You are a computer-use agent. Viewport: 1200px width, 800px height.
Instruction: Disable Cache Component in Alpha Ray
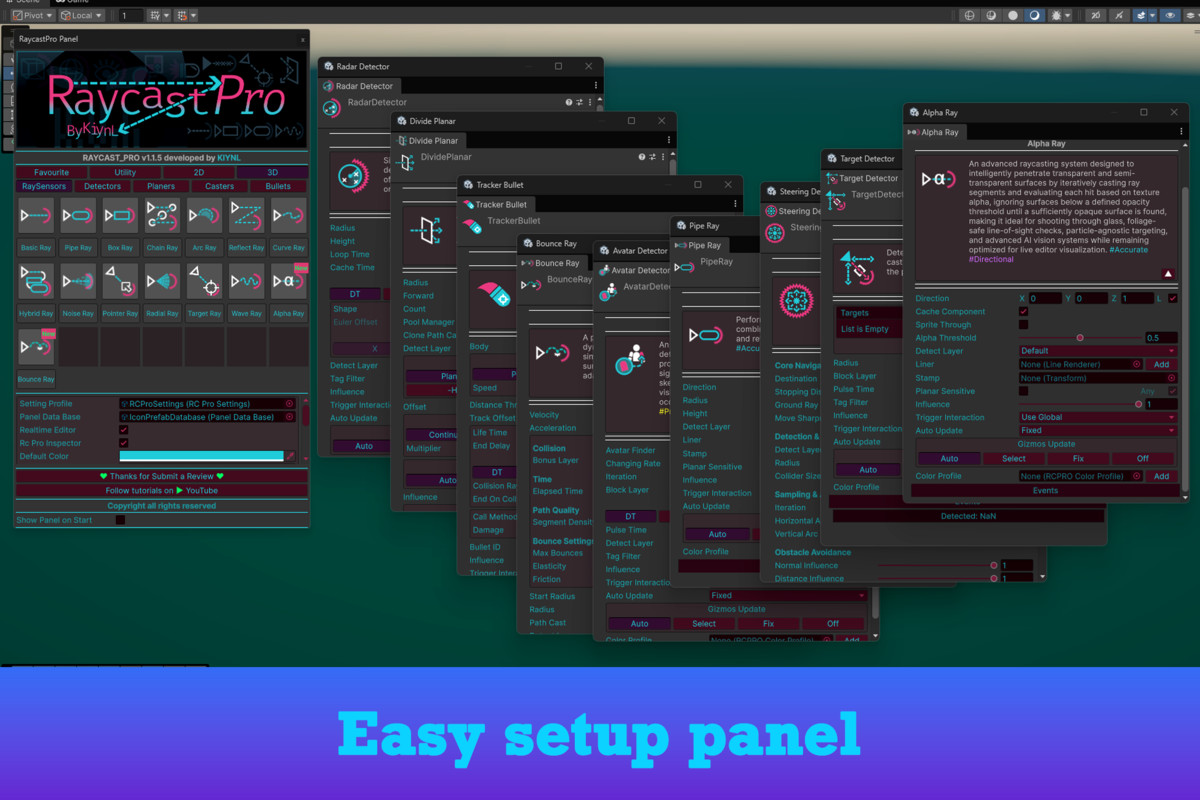pyautogui.click(x=1023, y=311)
